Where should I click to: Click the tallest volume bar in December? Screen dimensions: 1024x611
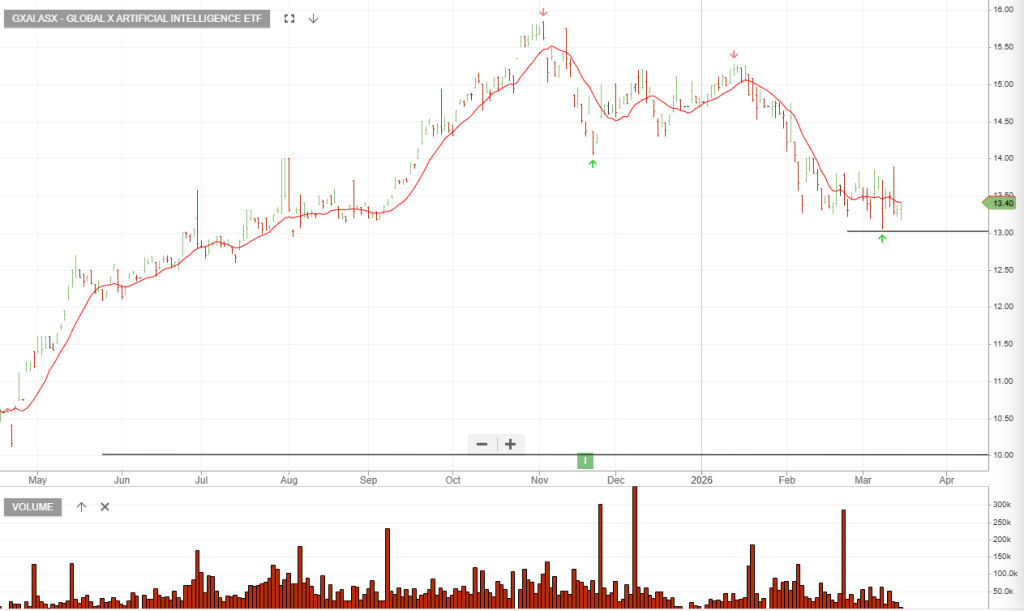coord(634,540)
